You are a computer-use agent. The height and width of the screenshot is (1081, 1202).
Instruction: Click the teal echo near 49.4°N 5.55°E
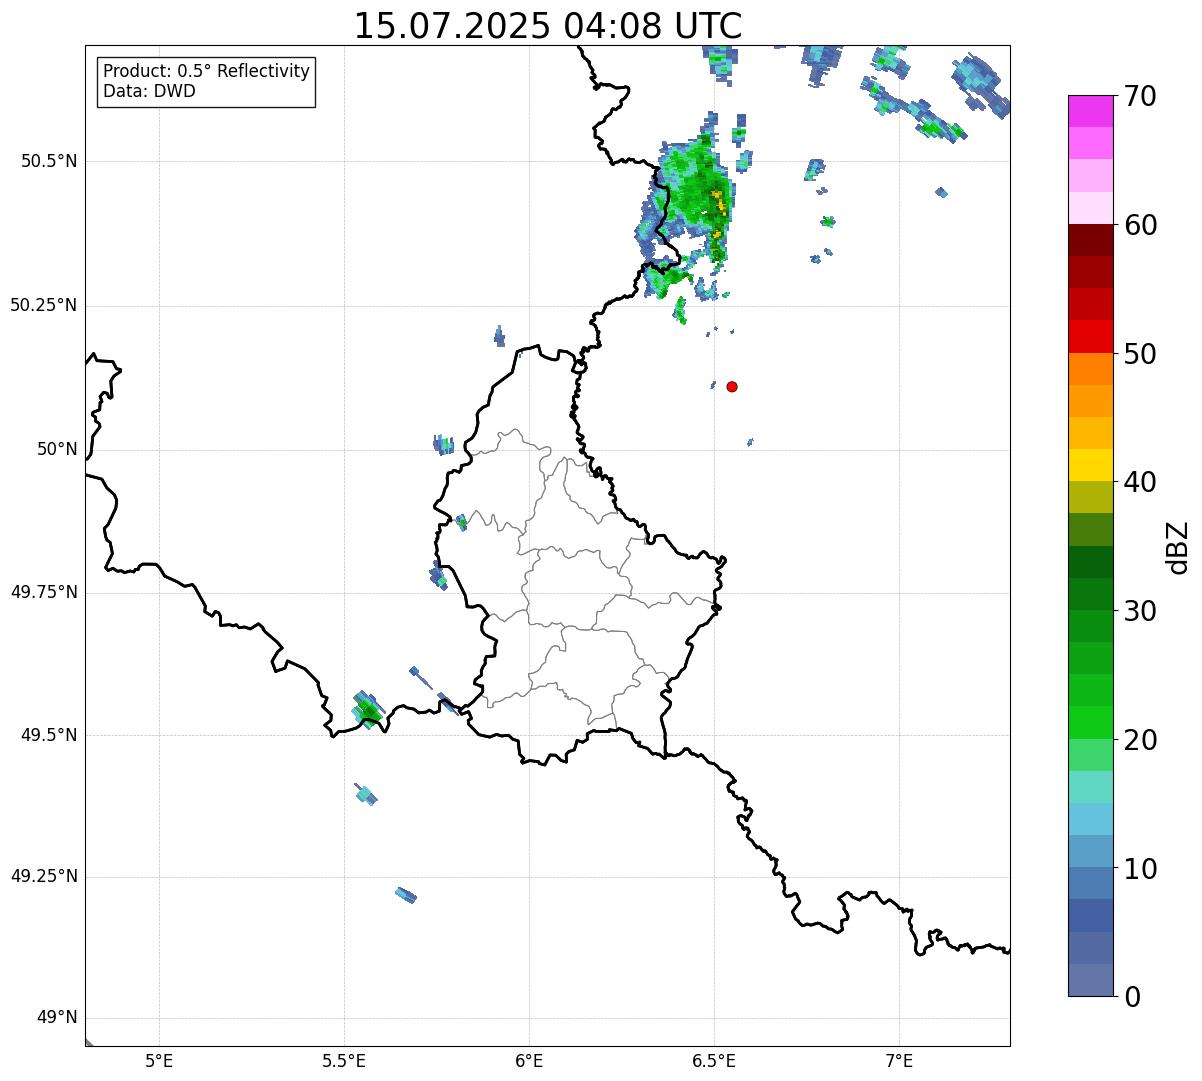click(366, 795)
